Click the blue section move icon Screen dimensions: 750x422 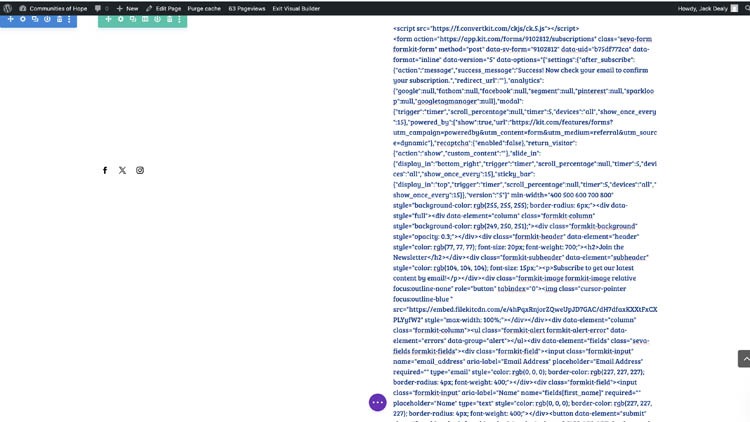point(11,19)
